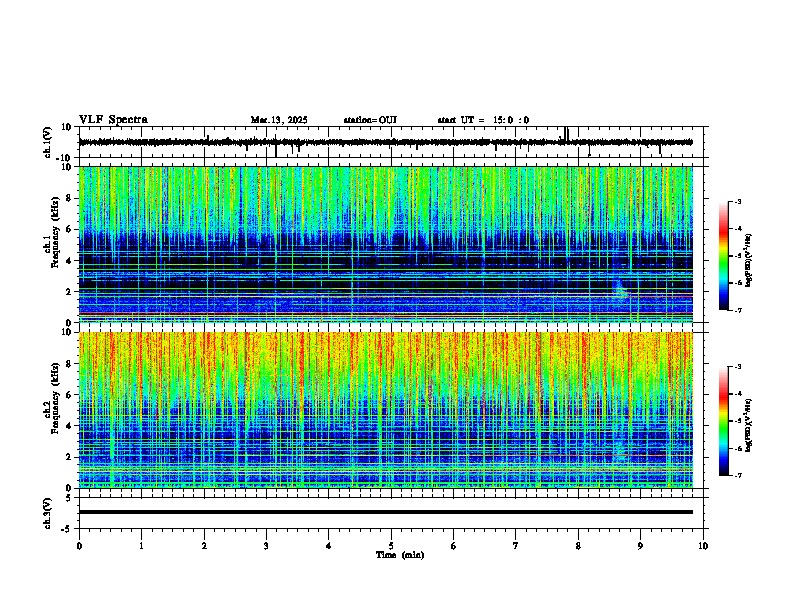Click time axis tick label "2"

pyautogui.click(x=204, y=546)
